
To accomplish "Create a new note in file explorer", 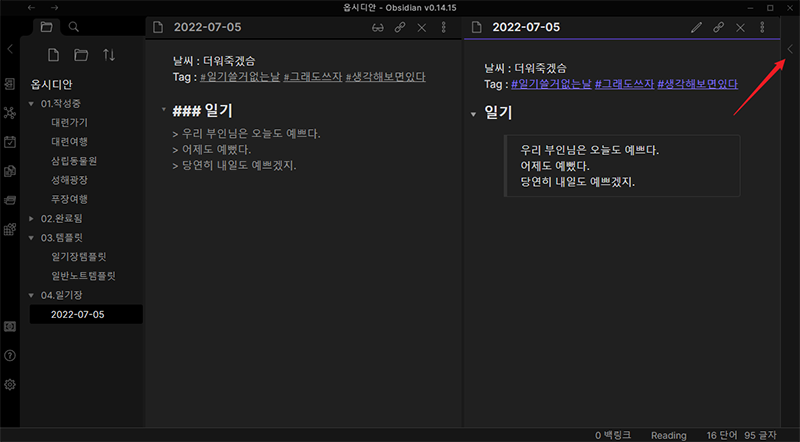I will 54,55.
